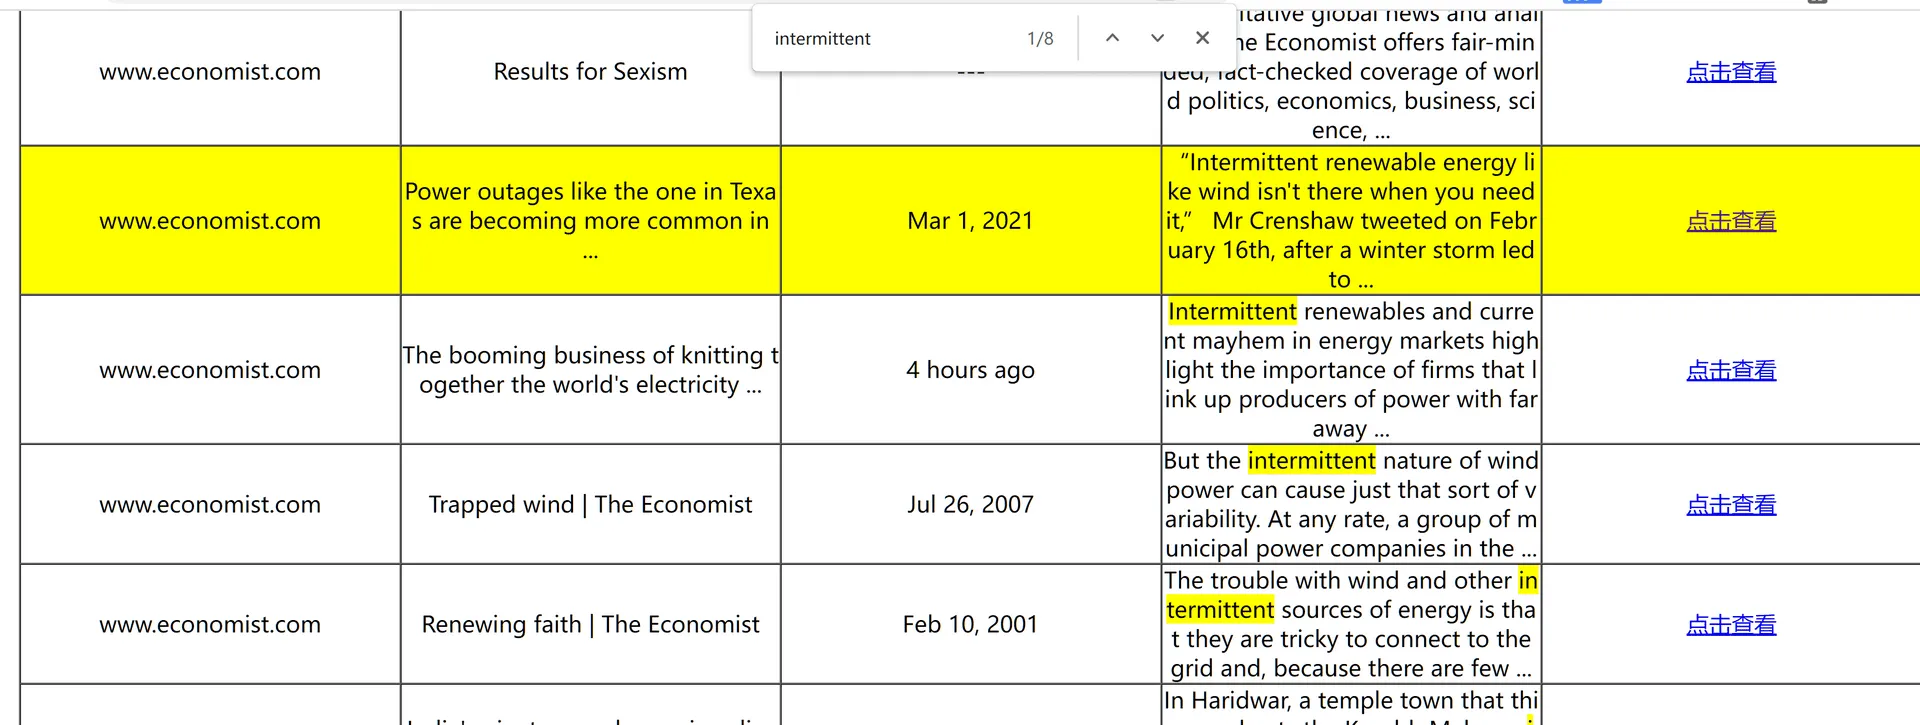This screenshot has width=1920, height=725.
Task: Click 'Trapped wind | The Economist' title cell
Action: pos(590,505)
